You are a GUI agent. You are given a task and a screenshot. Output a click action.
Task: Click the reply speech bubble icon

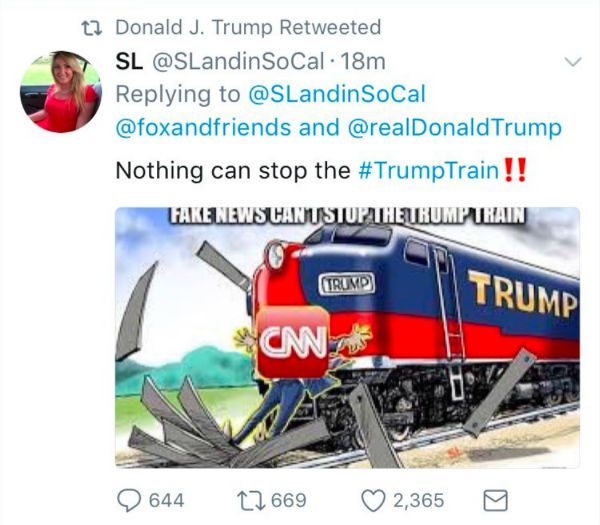(x=129, y=499)
